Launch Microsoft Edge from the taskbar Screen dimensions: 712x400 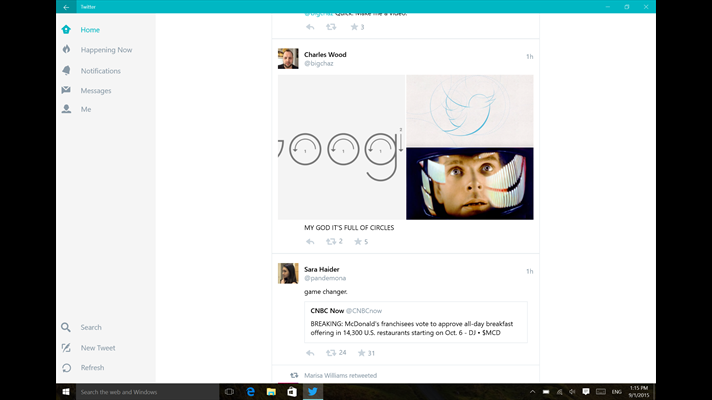coord(250,392)
